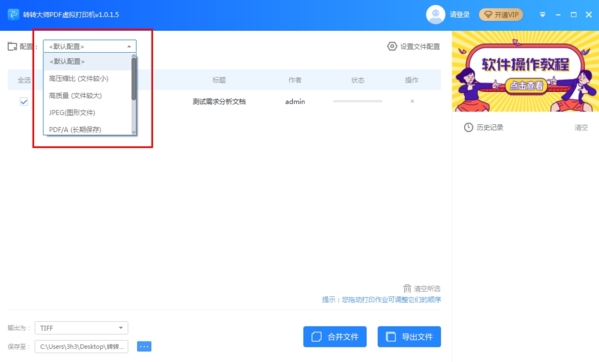Maximize the window
Screen dimensions: 599x362
[573, 15]
